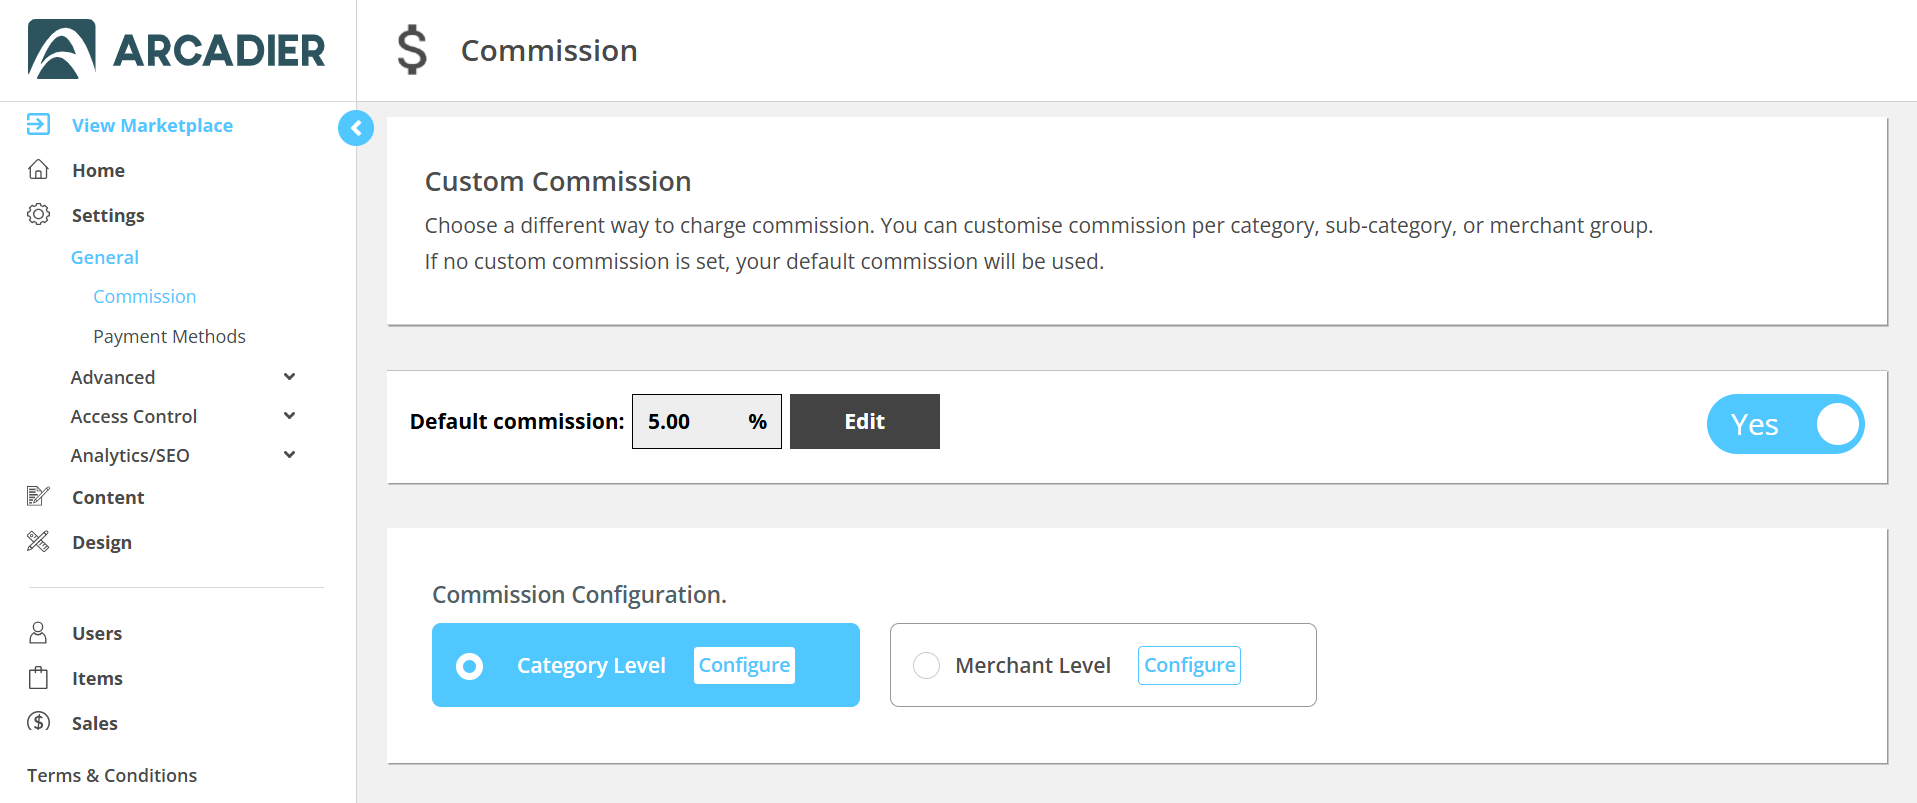
Task: Select the Category Level radio button
Action: coord(469,666)
